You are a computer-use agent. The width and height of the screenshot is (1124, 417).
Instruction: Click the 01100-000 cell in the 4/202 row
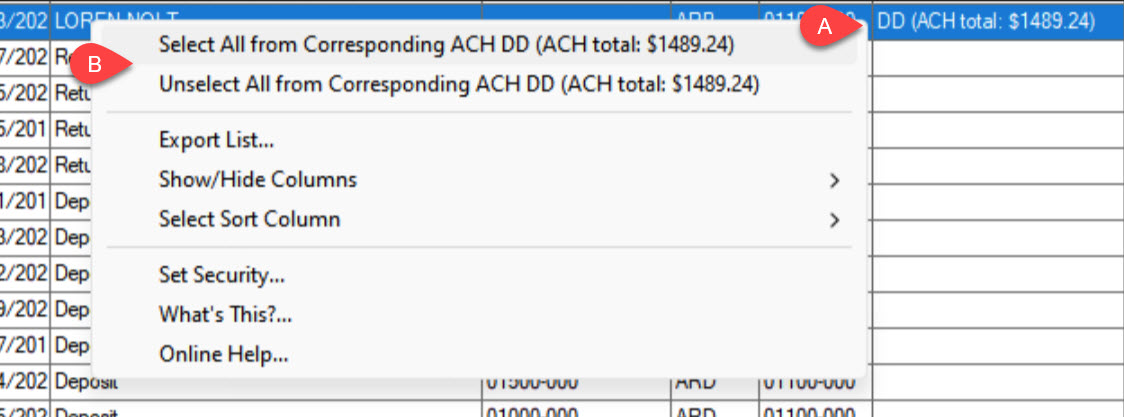click(815, 382)
